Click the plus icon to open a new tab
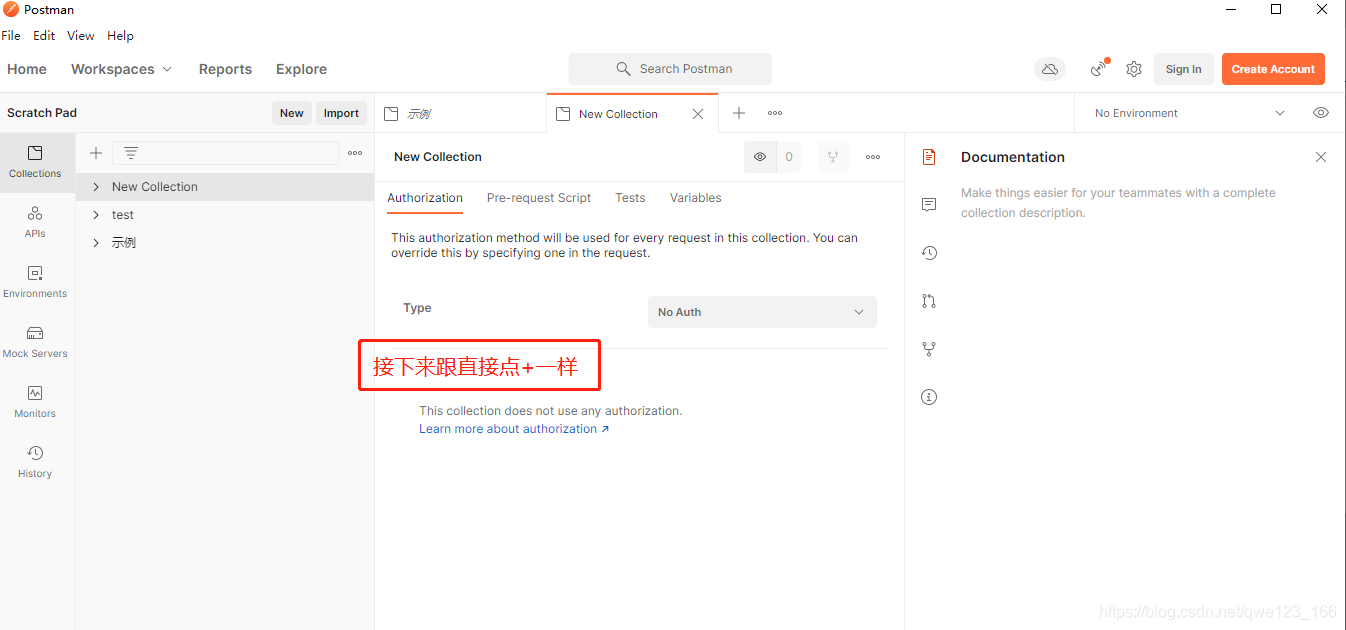This screenshot has width=1346, height=630. coord(739,113)
